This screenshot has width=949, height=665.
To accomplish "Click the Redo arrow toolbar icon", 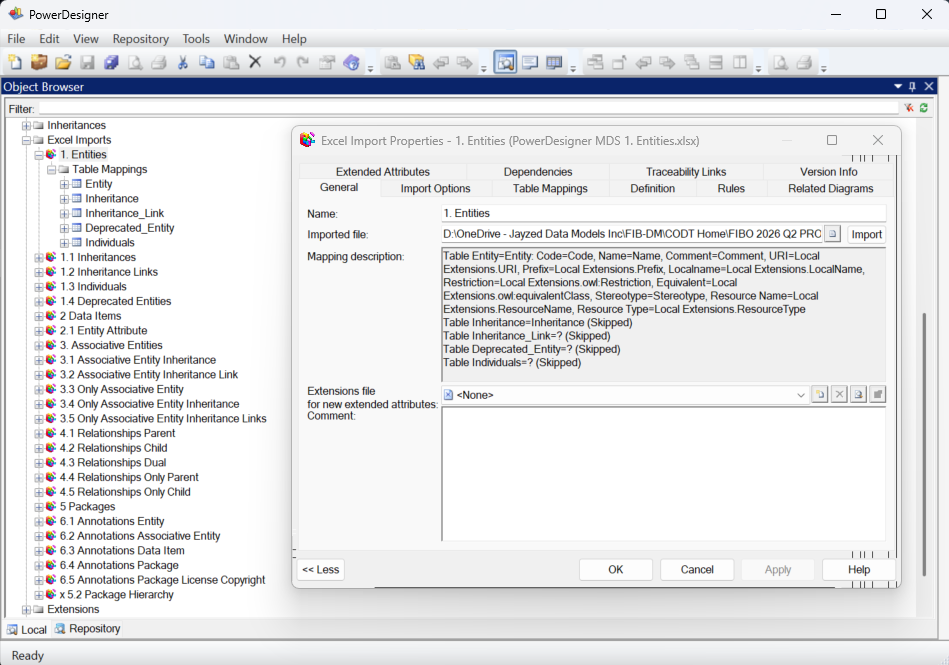I will click(x=303, y=62).
